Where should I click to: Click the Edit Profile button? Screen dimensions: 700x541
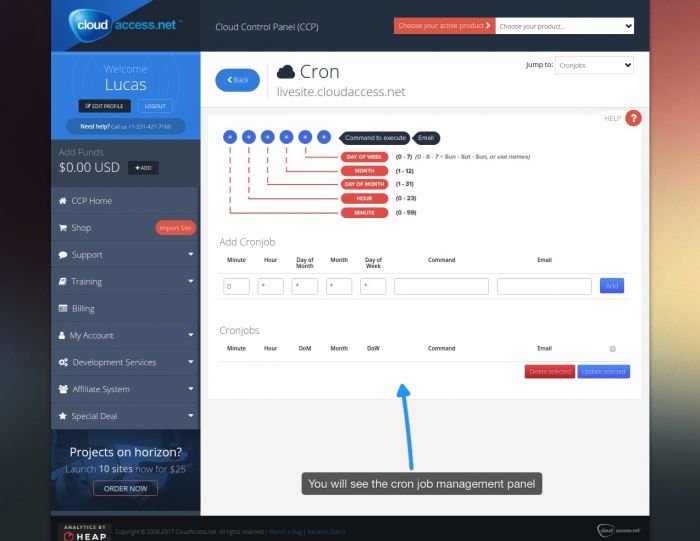[104, 106]
